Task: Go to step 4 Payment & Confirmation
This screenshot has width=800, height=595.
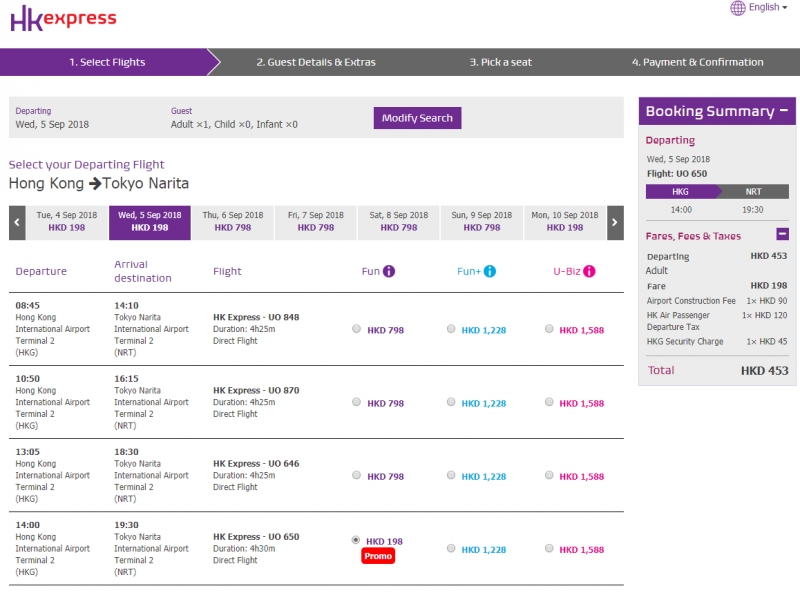Action: pos(697,62)
